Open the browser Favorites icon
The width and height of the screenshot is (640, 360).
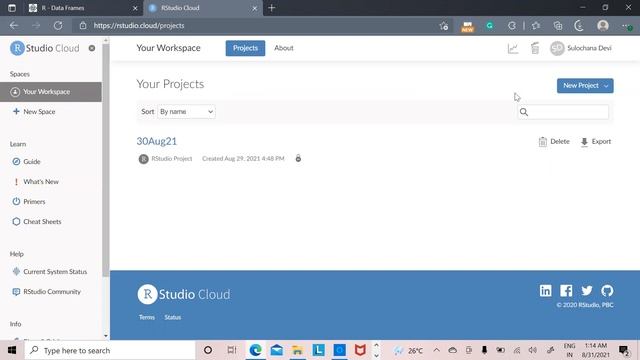click(536, 26)
